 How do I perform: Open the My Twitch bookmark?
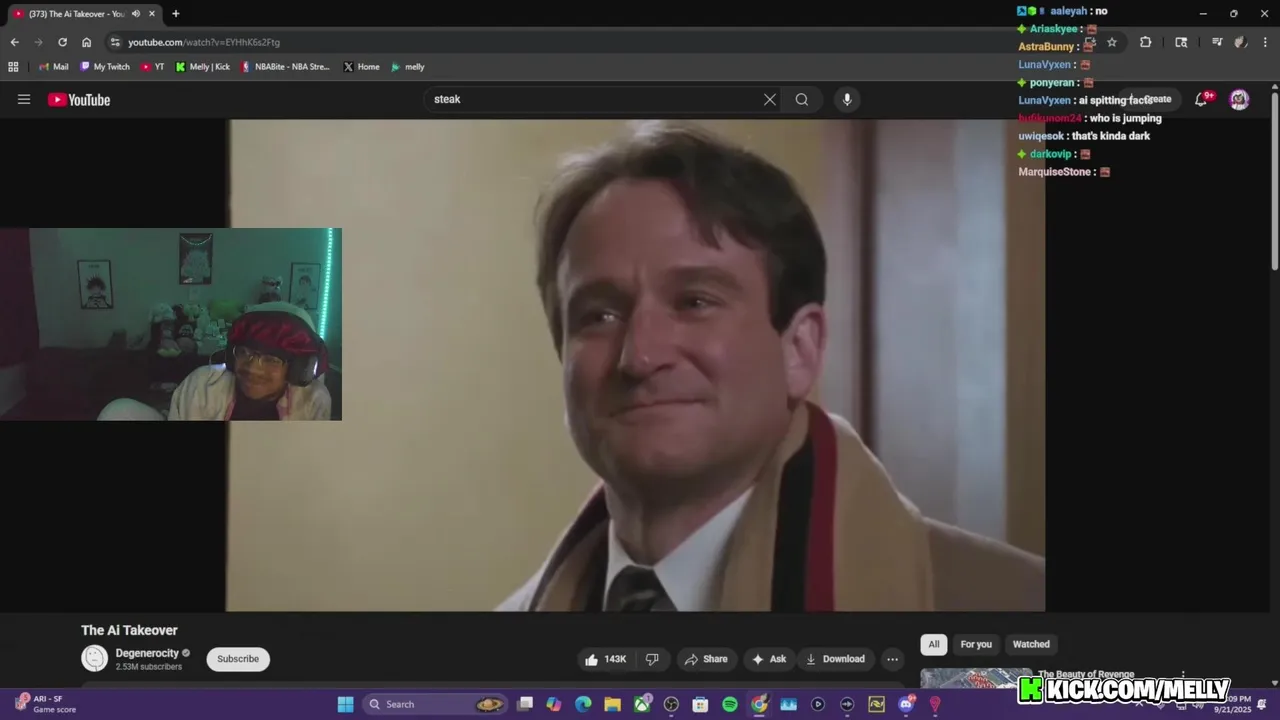[x=104, y=67]
